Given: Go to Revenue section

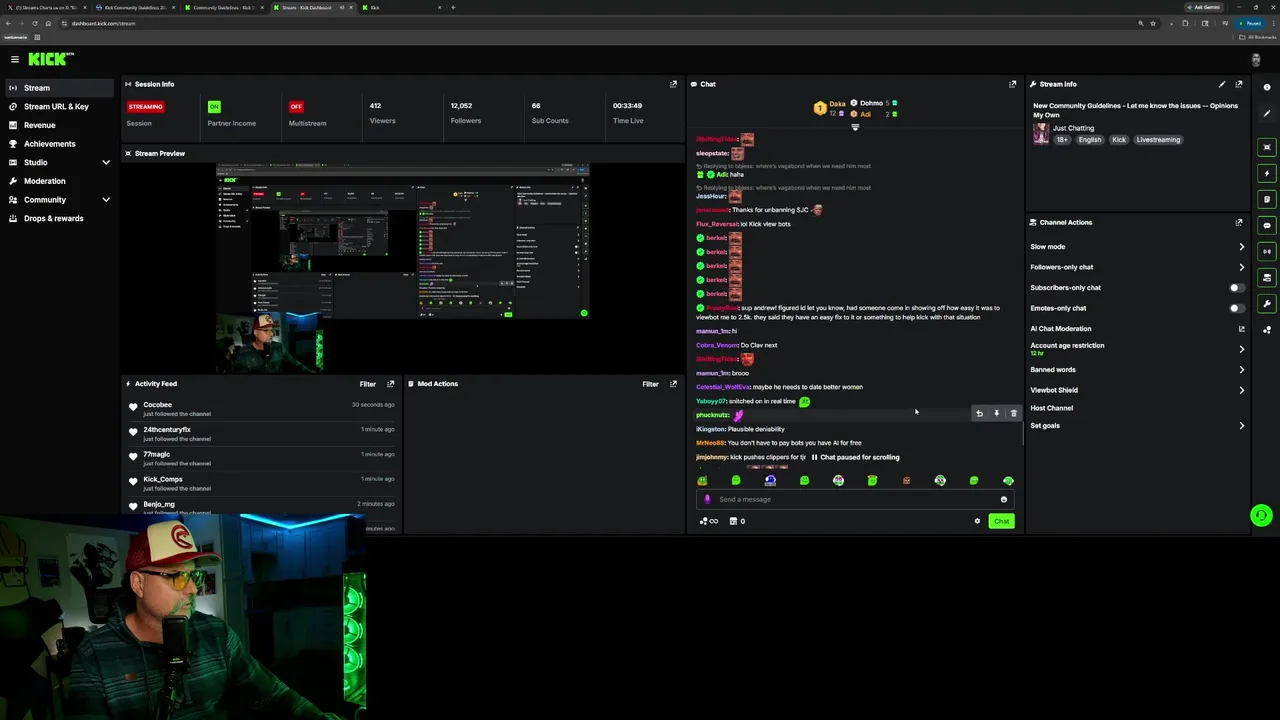Looking at the screenshot, I should pos(58,125).
